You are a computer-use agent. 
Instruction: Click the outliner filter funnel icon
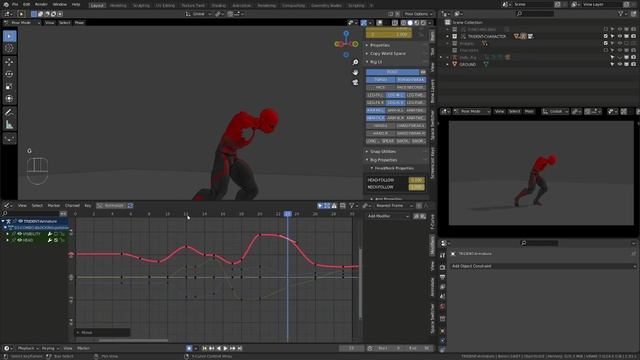tap(621, 14)
